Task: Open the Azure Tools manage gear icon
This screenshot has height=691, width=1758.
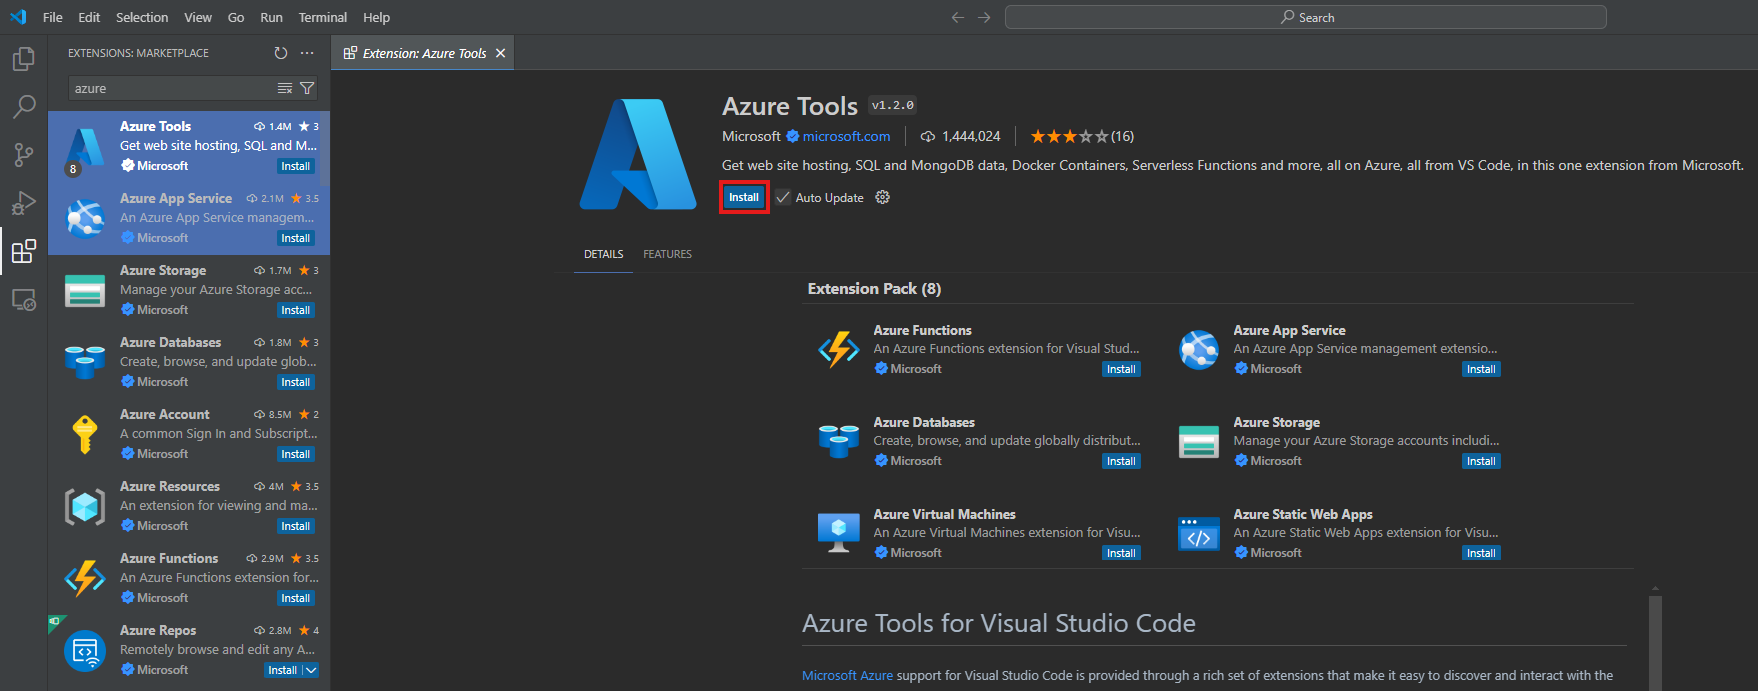Action: 882,198
